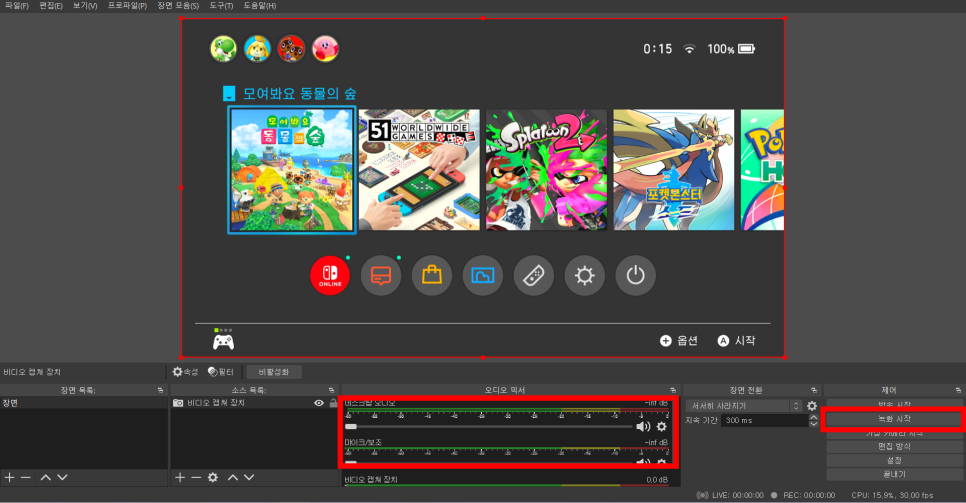
Task: Click Sleep Mode power icon in preview
Action: 635,275
